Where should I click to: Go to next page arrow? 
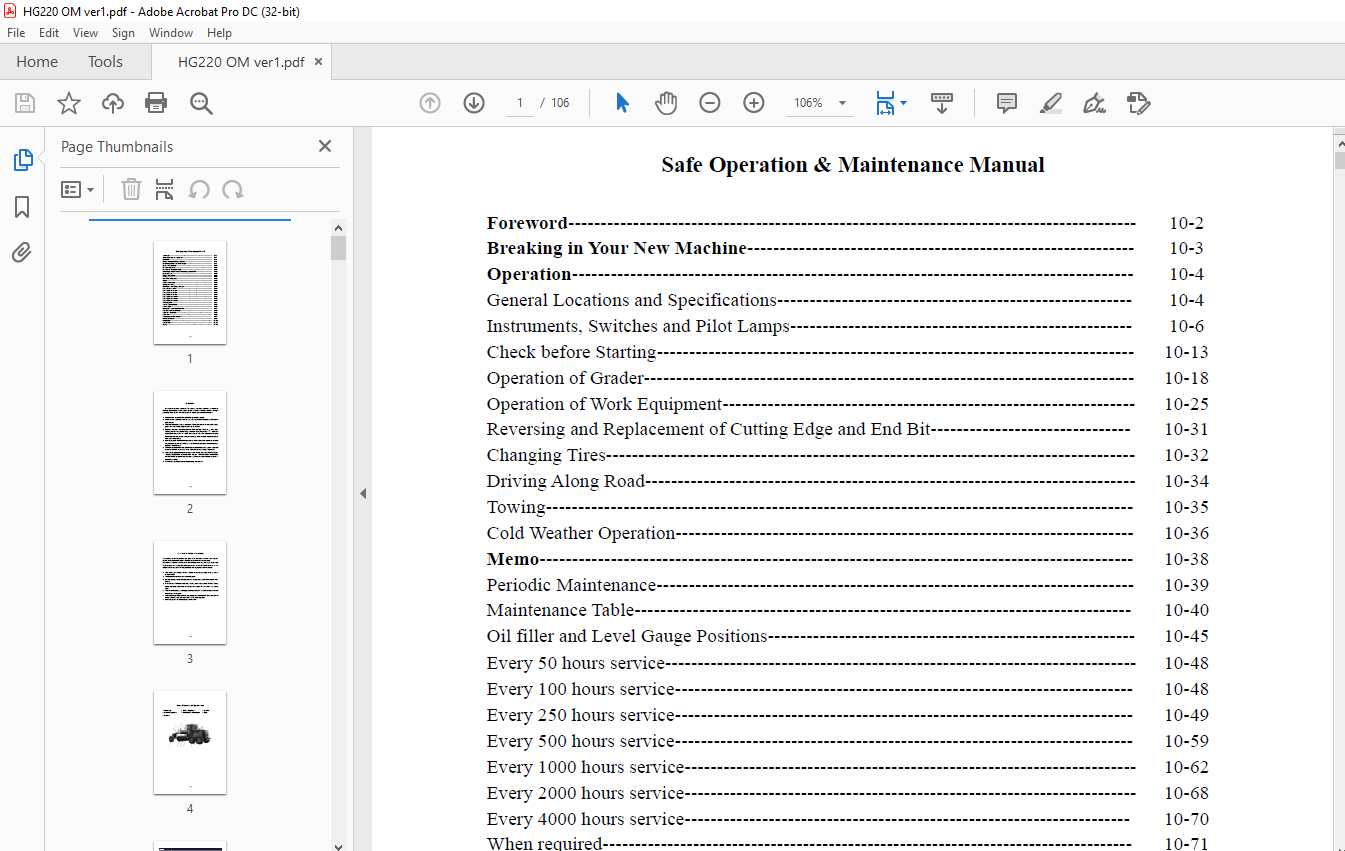coord(474,103)
